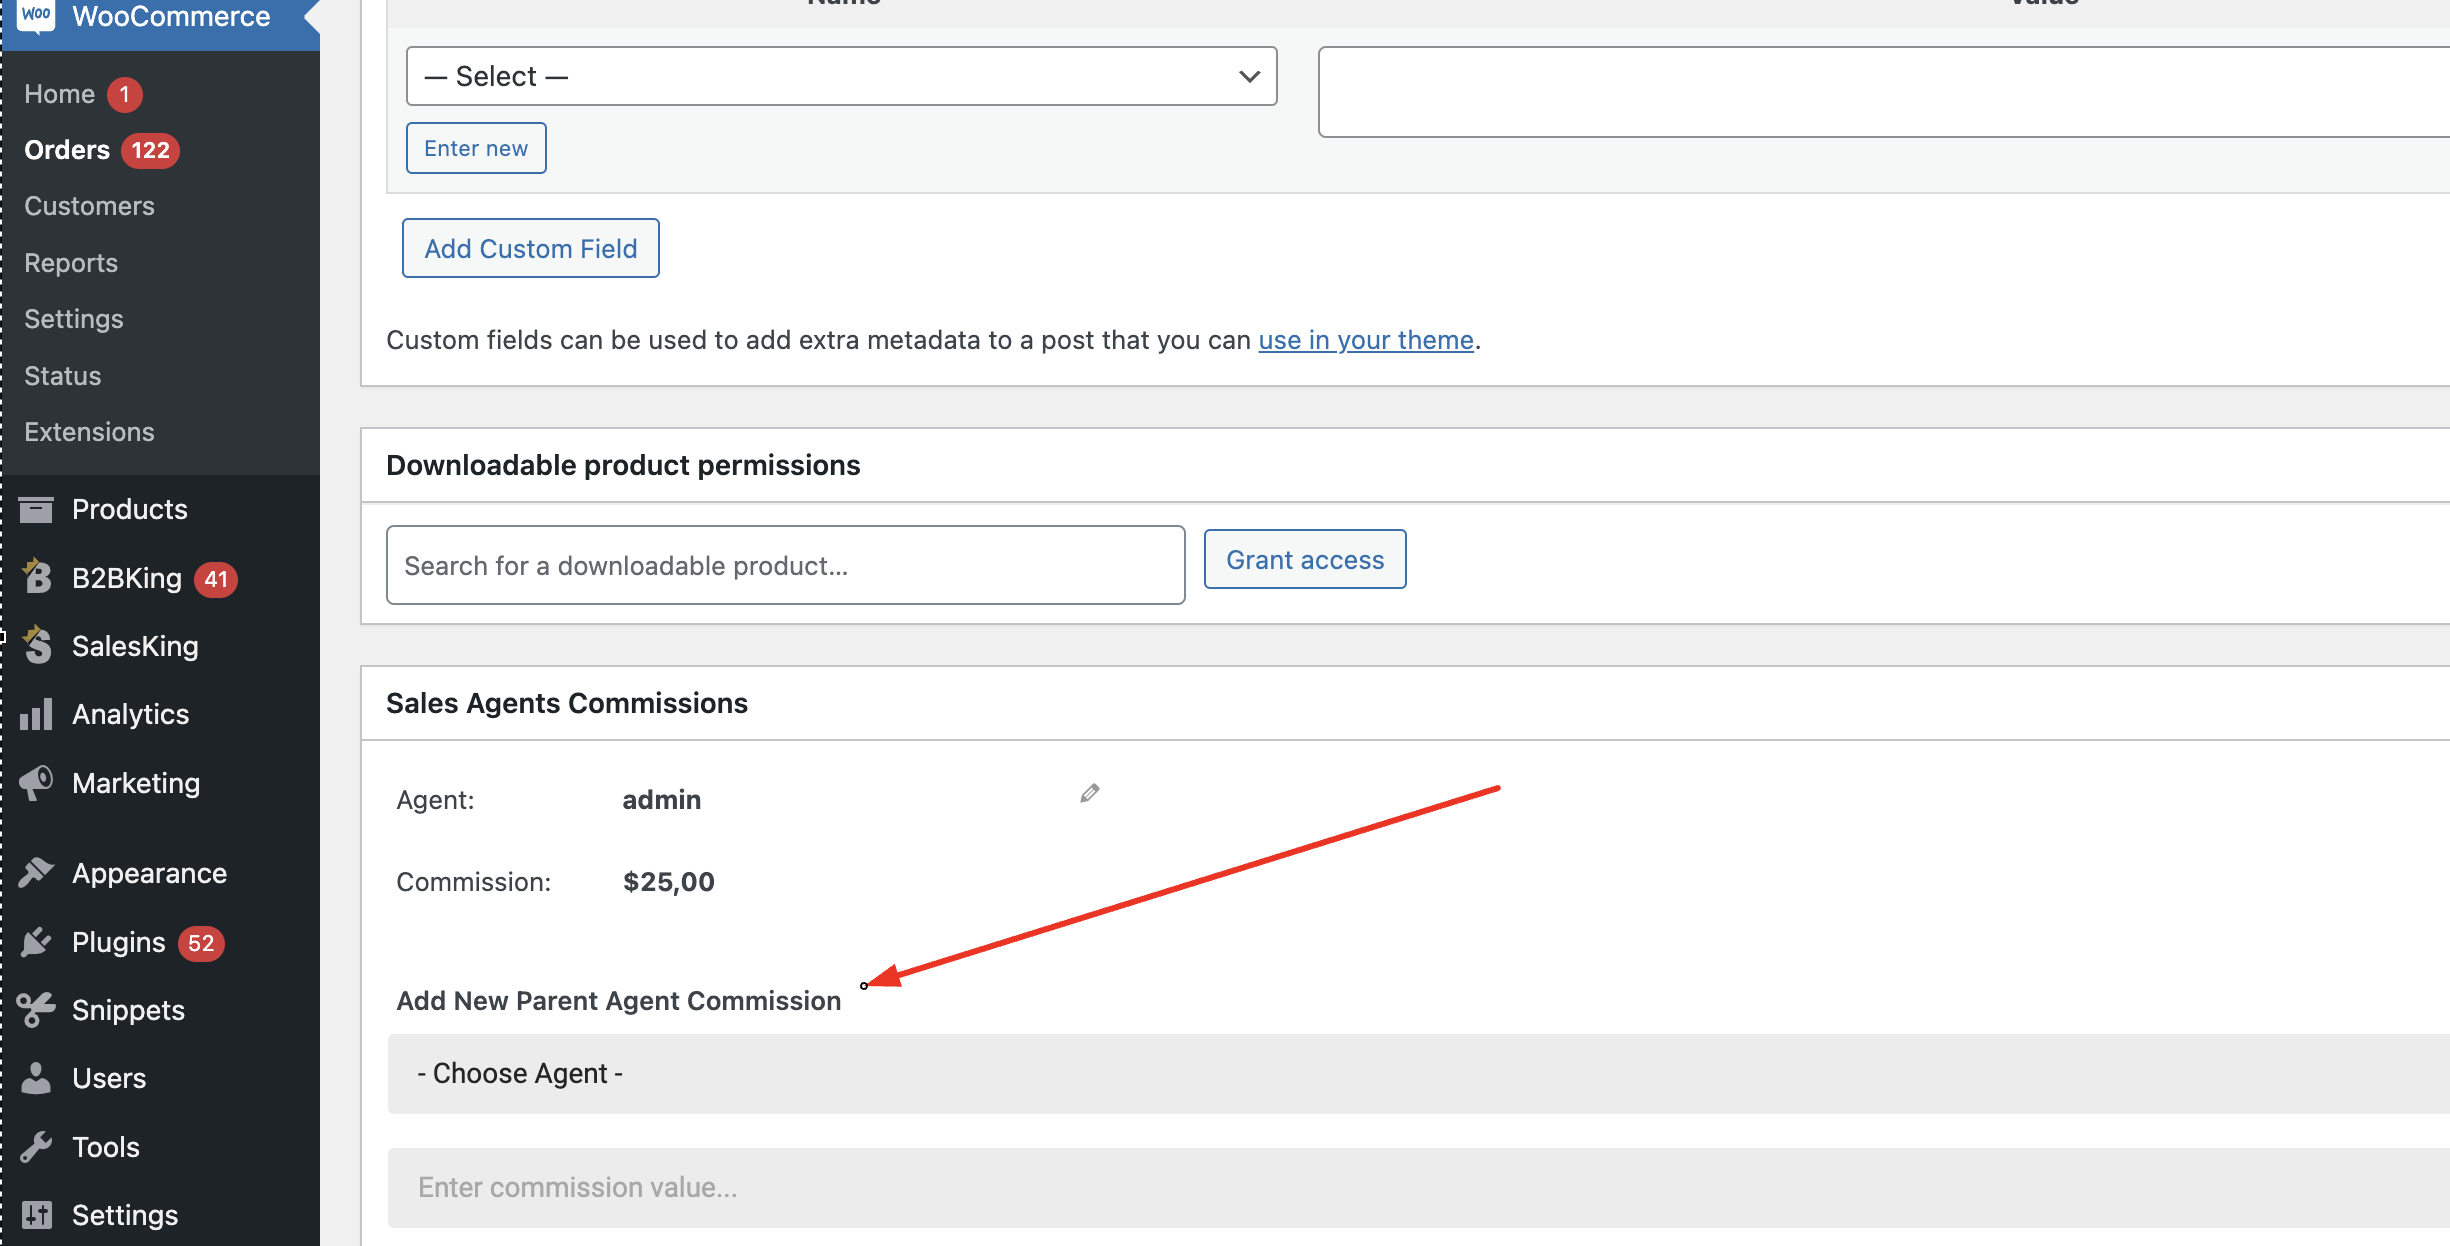The width and height of the screenshot is (2450, 1246).
Task: Click the bottom Settings sliders icon
Action: tap(36, 1215)
